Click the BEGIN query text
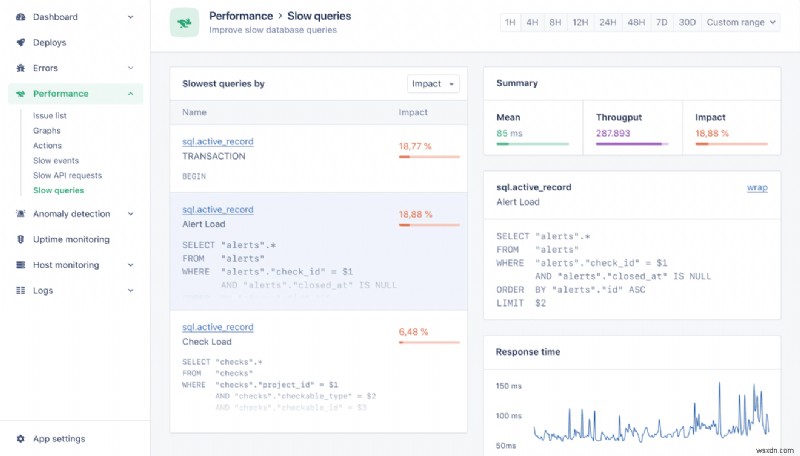This screenshot has width=800, height=456. 194,176
